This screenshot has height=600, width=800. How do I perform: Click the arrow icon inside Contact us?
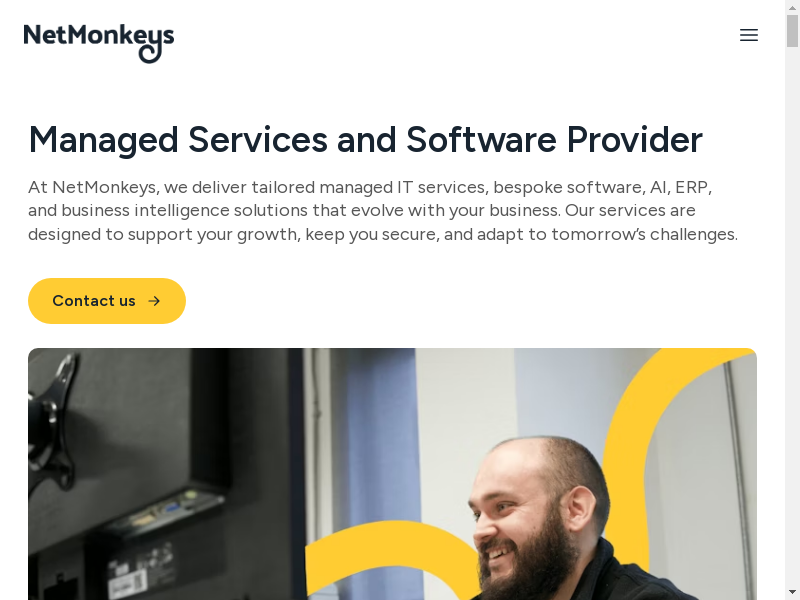(x=154, y=301)
